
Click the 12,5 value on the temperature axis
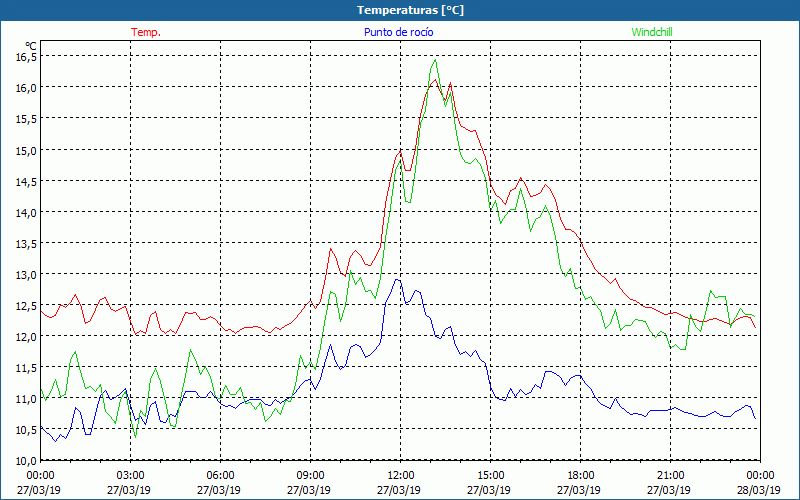[x=26, y=306]
